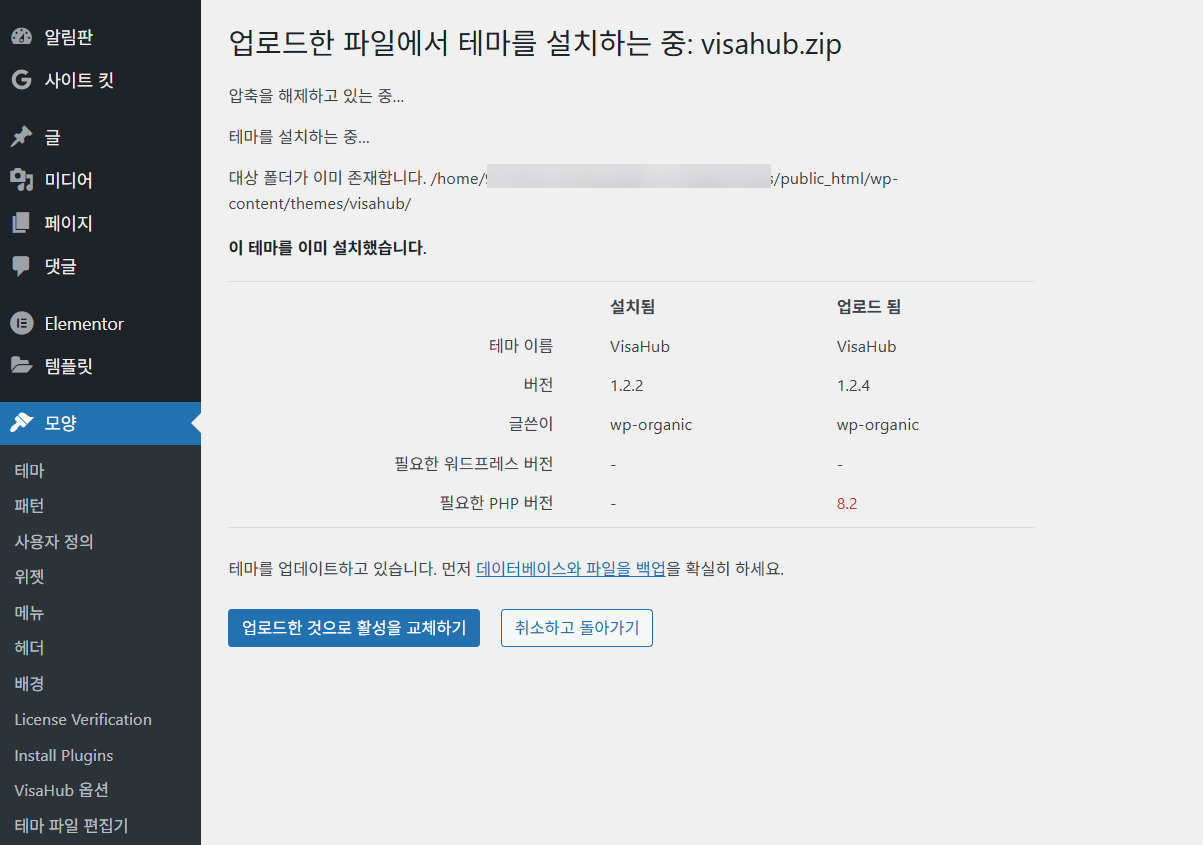Click the installed author wp-organic
This screenshot has height=845, width=1203.
651,424
